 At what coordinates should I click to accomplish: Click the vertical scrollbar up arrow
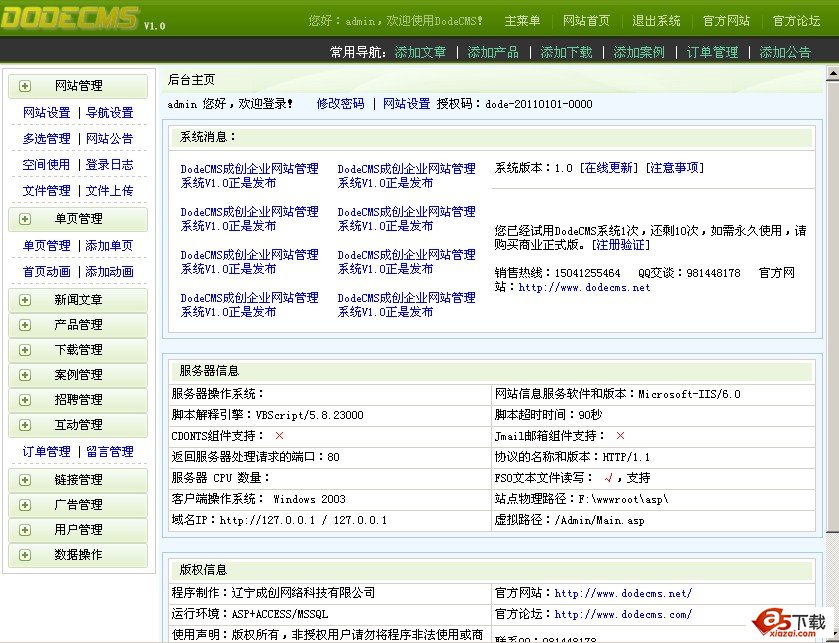coord(831,73)
